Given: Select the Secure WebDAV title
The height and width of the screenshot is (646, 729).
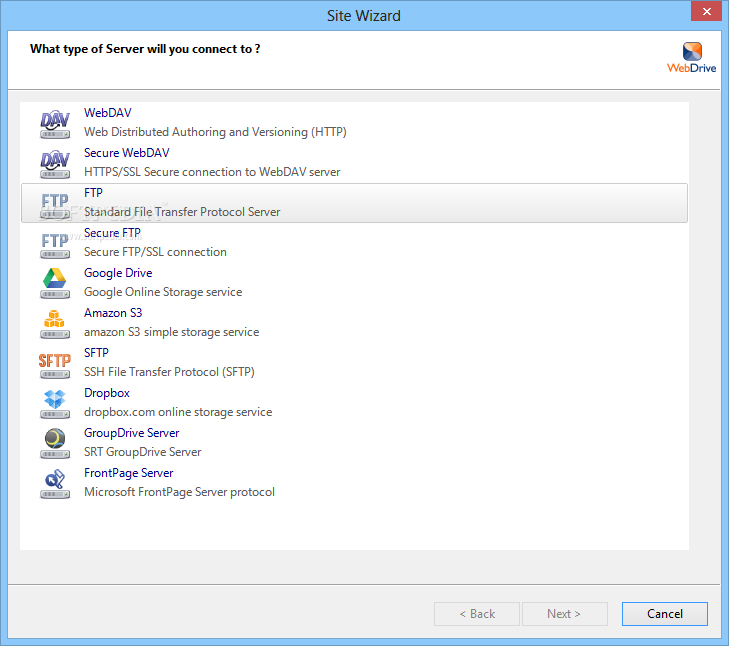Looking at the screenshot, I should pyautogui.click(x=126, y=153).
